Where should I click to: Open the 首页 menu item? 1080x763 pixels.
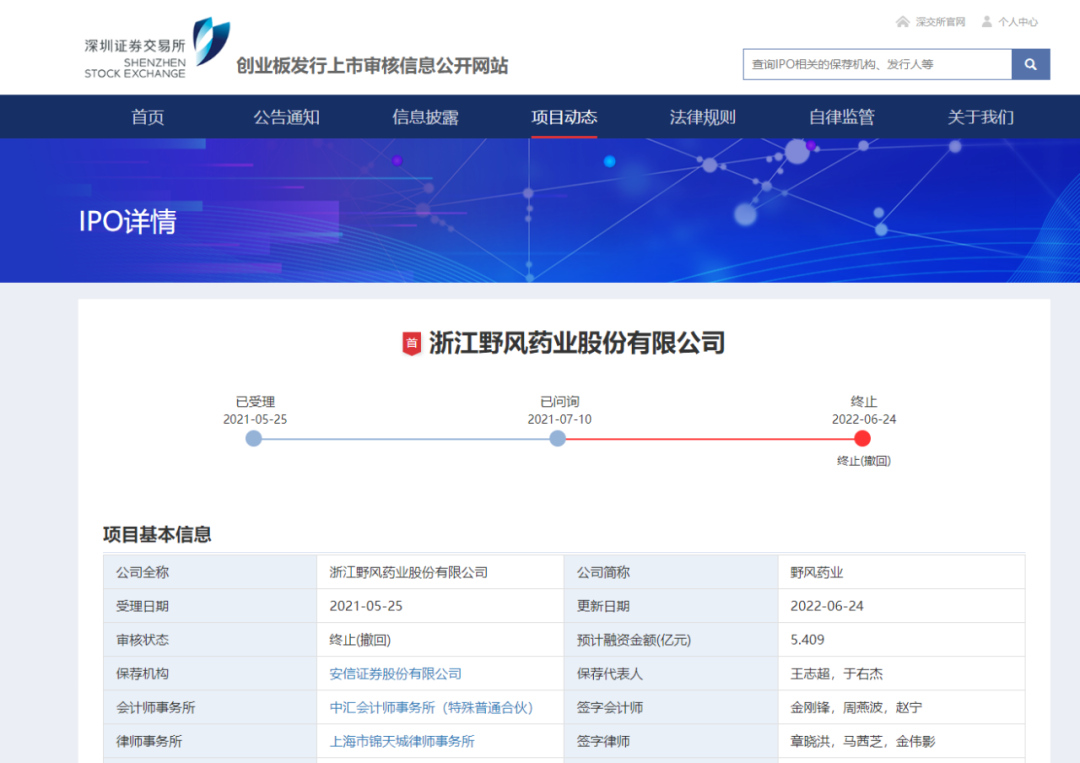(x=147, y=117)
